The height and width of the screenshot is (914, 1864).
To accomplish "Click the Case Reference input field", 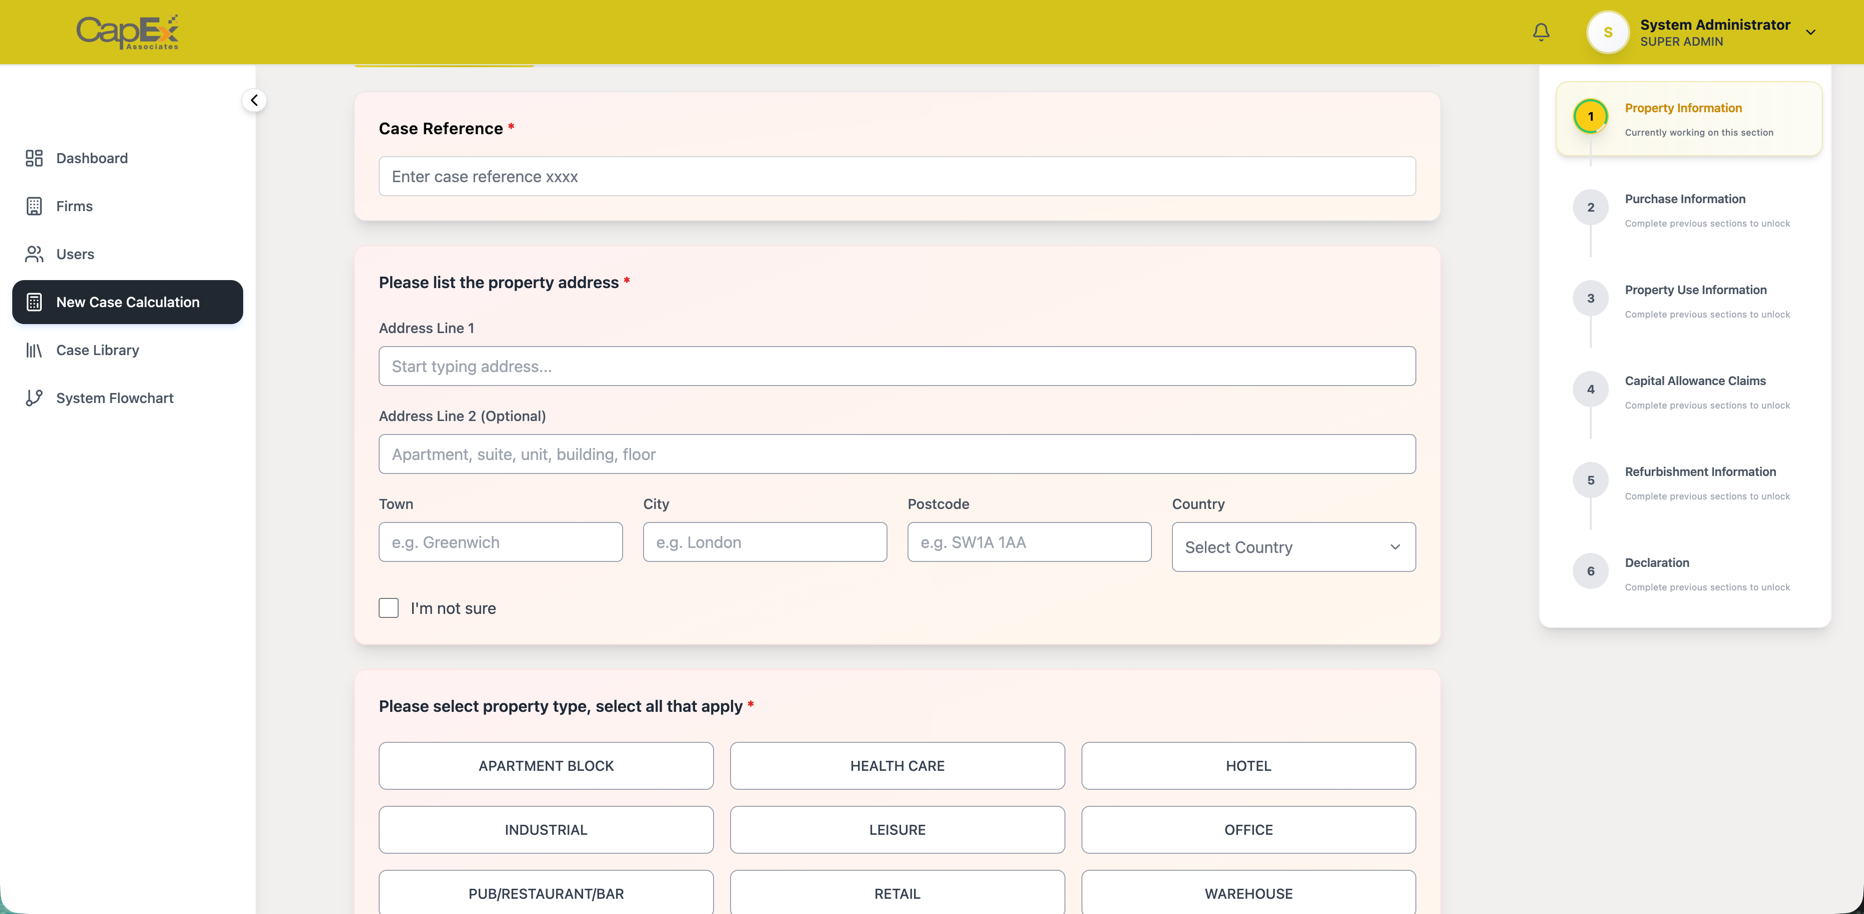I will click(896, 176).
